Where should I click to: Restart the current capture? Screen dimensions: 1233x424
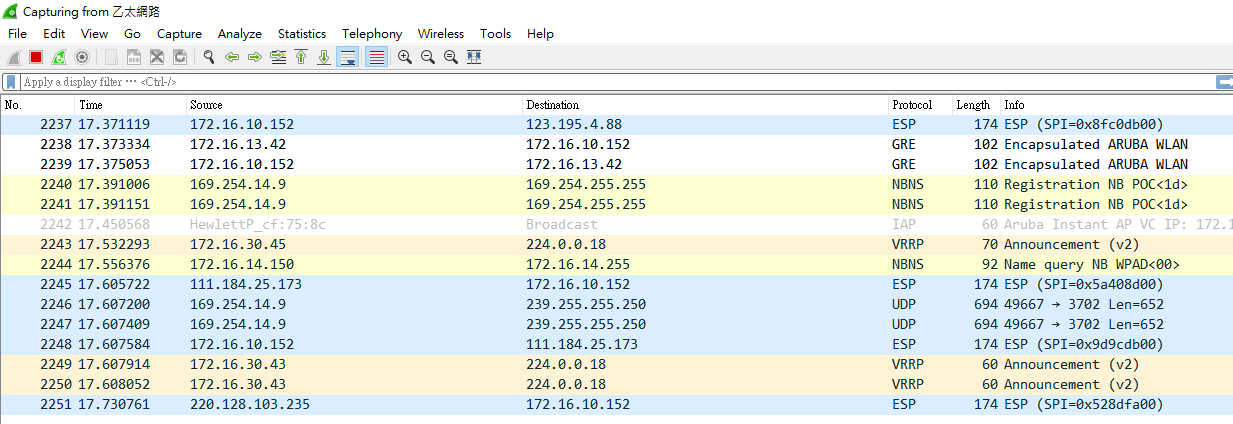[x=59, y=57]
